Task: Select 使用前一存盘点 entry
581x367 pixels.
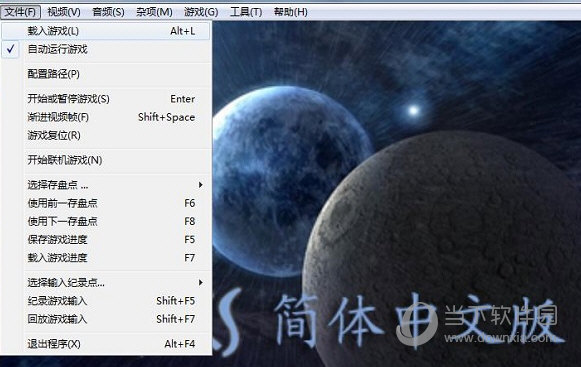Action: (x=106, y=203)
